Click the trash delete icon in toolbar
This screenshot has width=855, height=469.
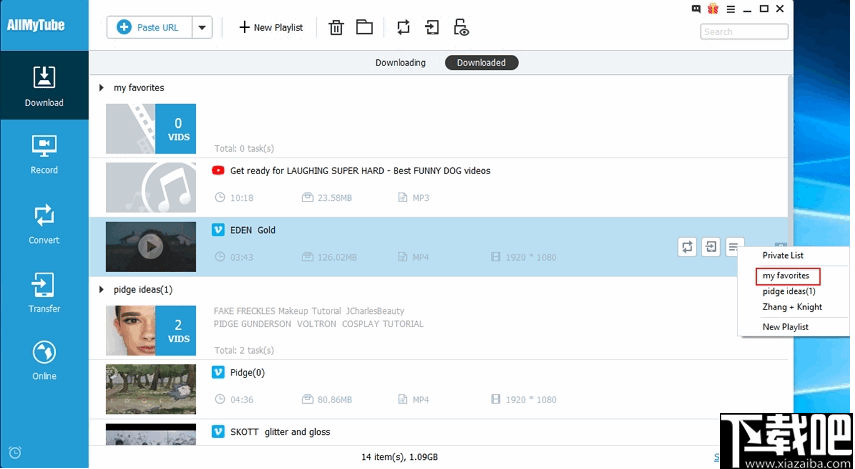(x=336, y=27)
